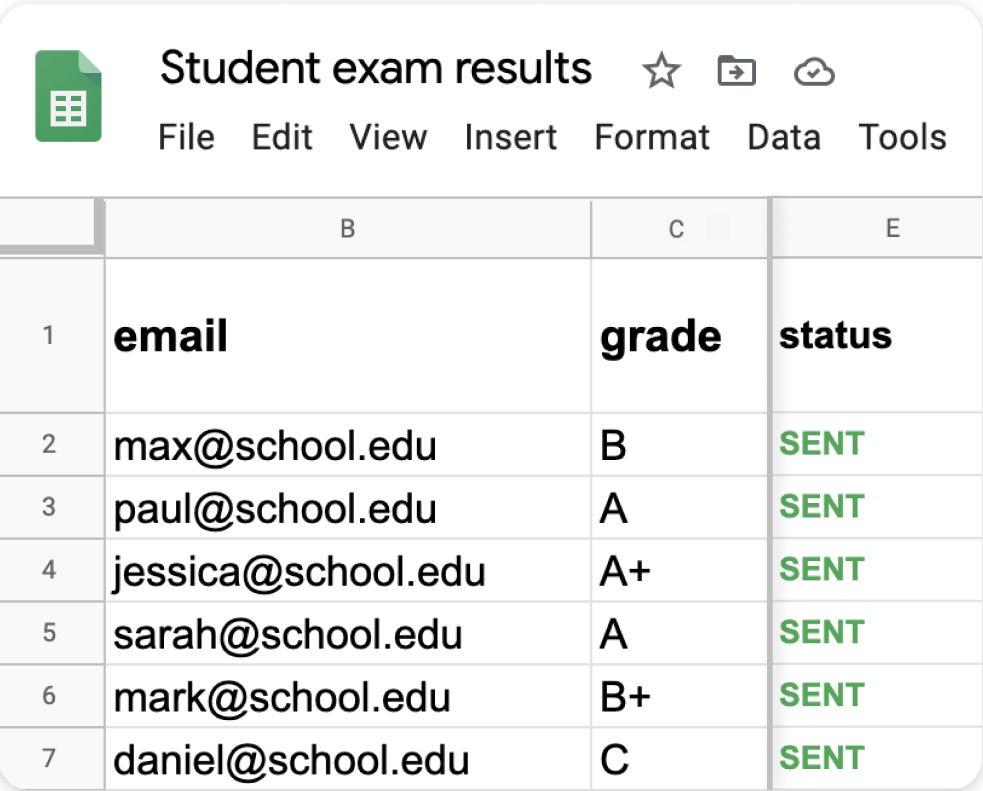
Task: Open the Format menu
Action: (651, 138)
